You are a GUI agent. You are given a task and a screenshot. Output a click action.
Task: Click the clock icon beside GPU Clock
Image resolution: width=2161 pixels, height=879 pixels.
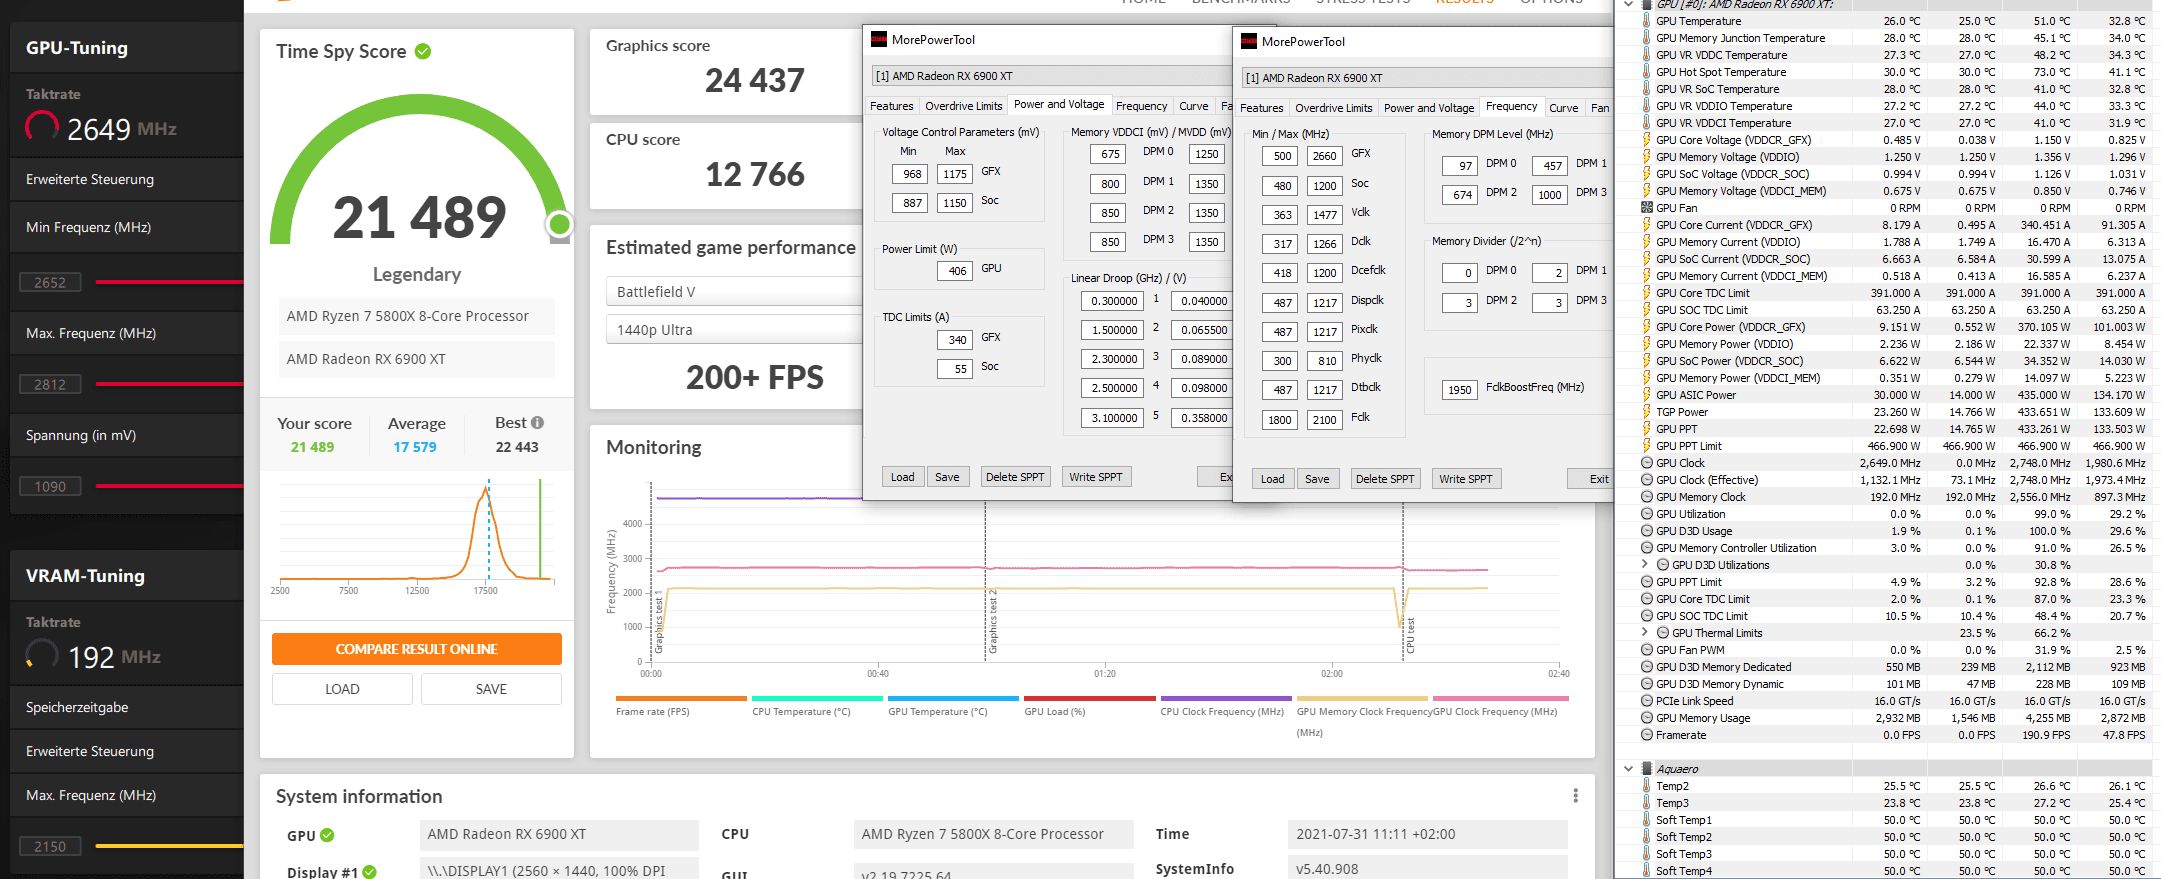1646,463
